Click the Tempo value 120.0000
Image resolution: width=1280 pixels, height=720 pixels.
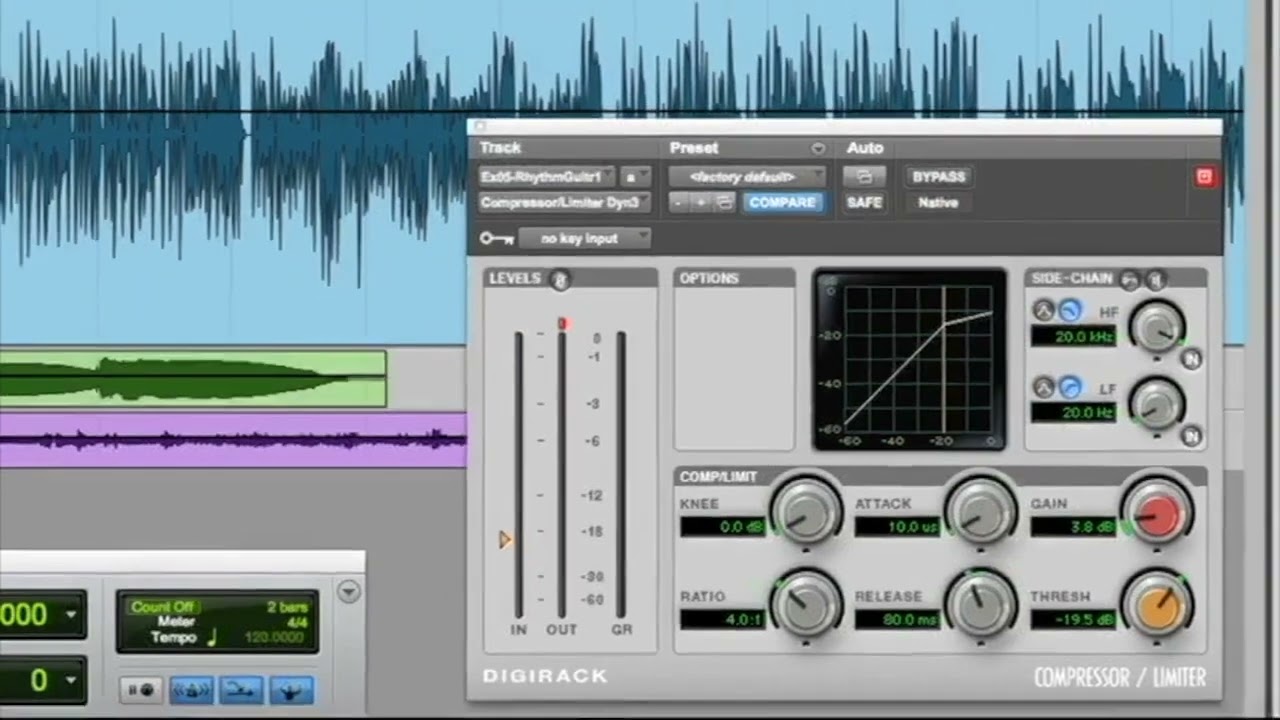[273, 638]
